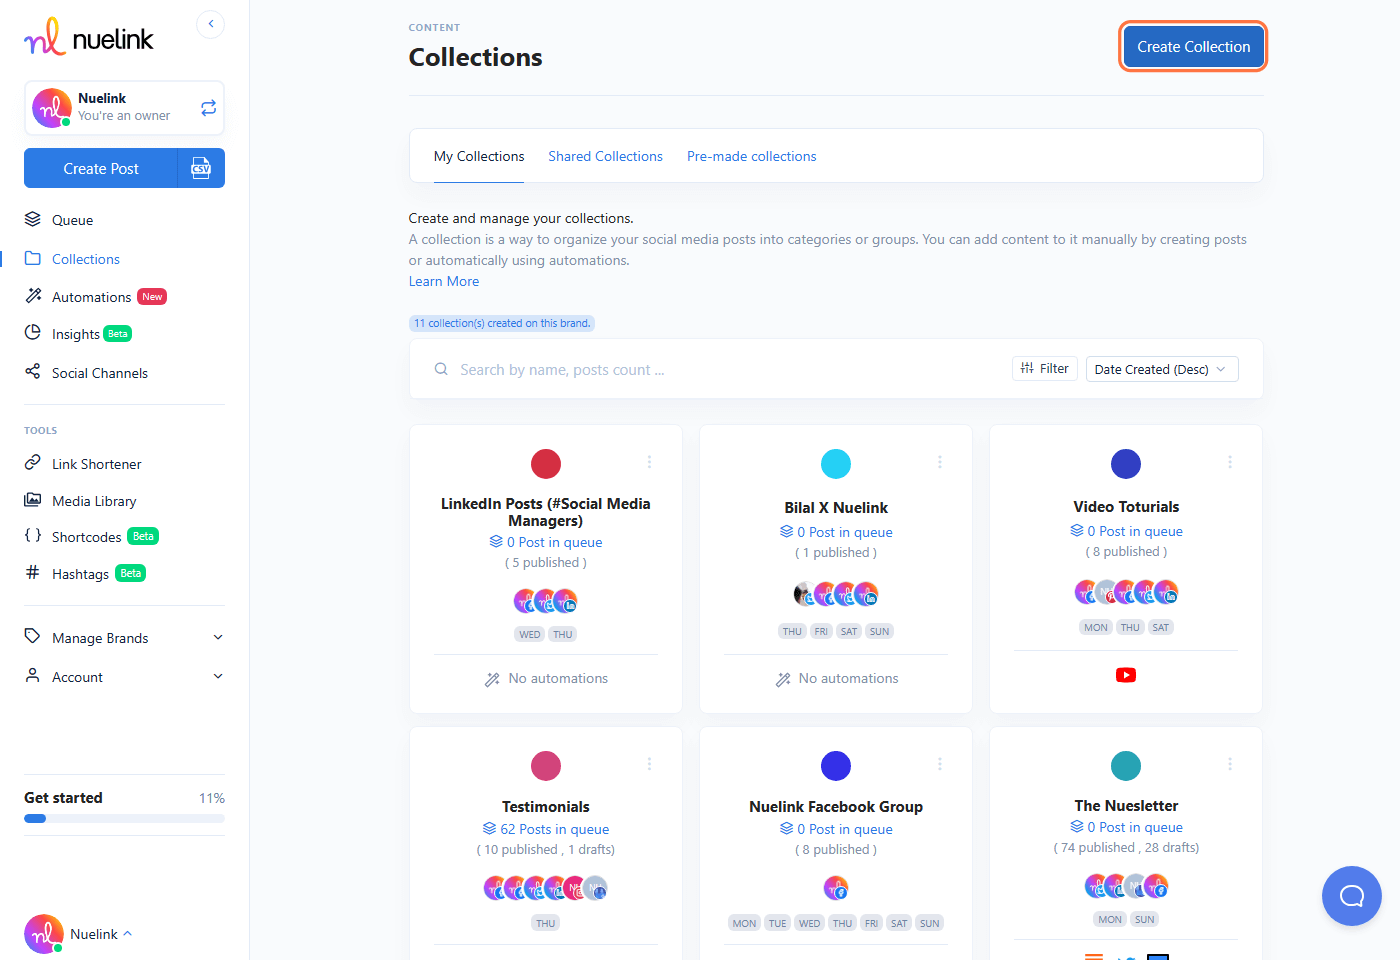Viewport: 1400px width, 960px height.
Task: Open 62 Posts in queue for Testimonials
Action: pyautogui.click(x=546, y=829)
